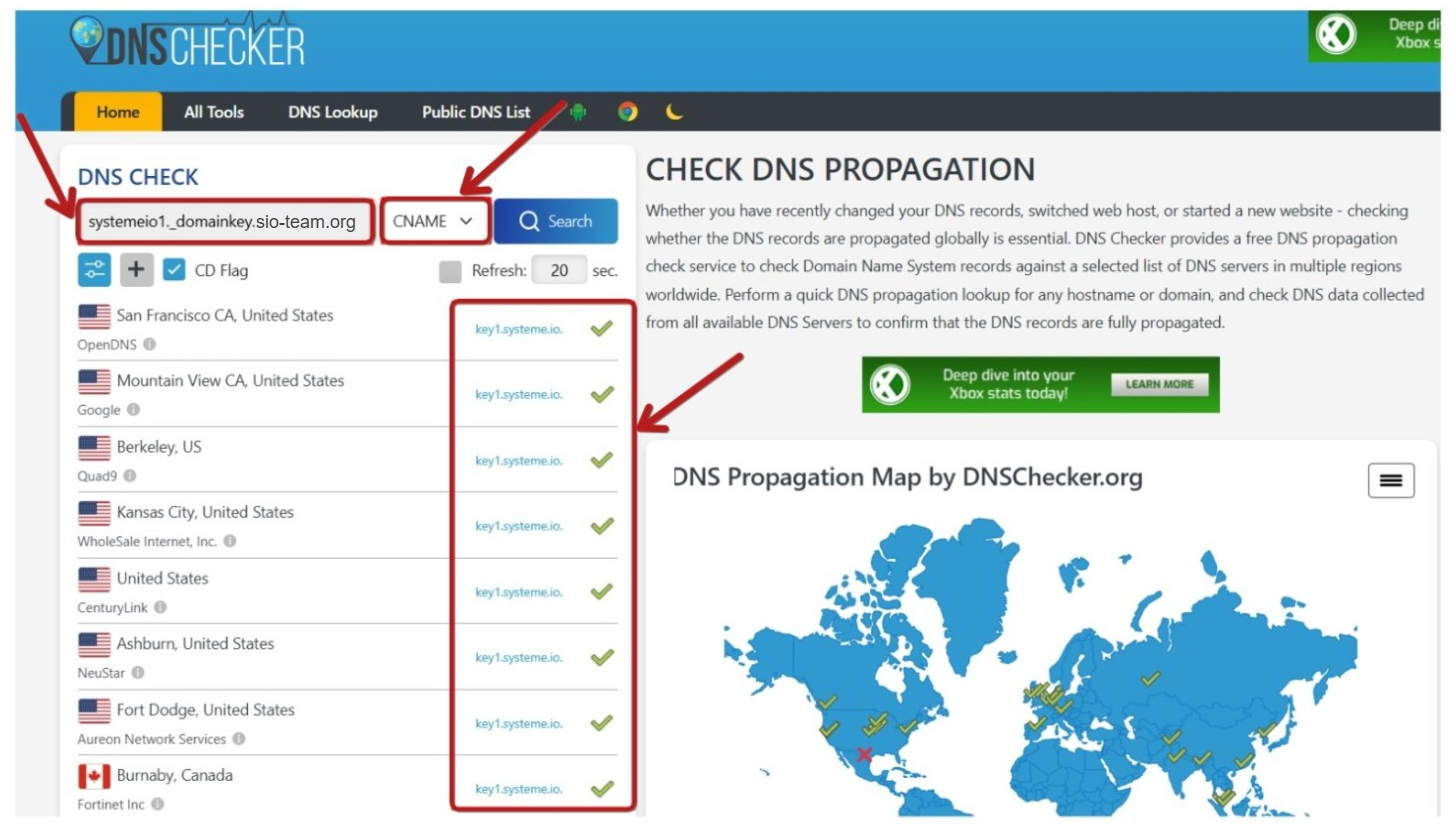Screen dimensions: 1452x835
Task: Uncheck the CD Flag checkbox
Action: [x=173, y=270]
